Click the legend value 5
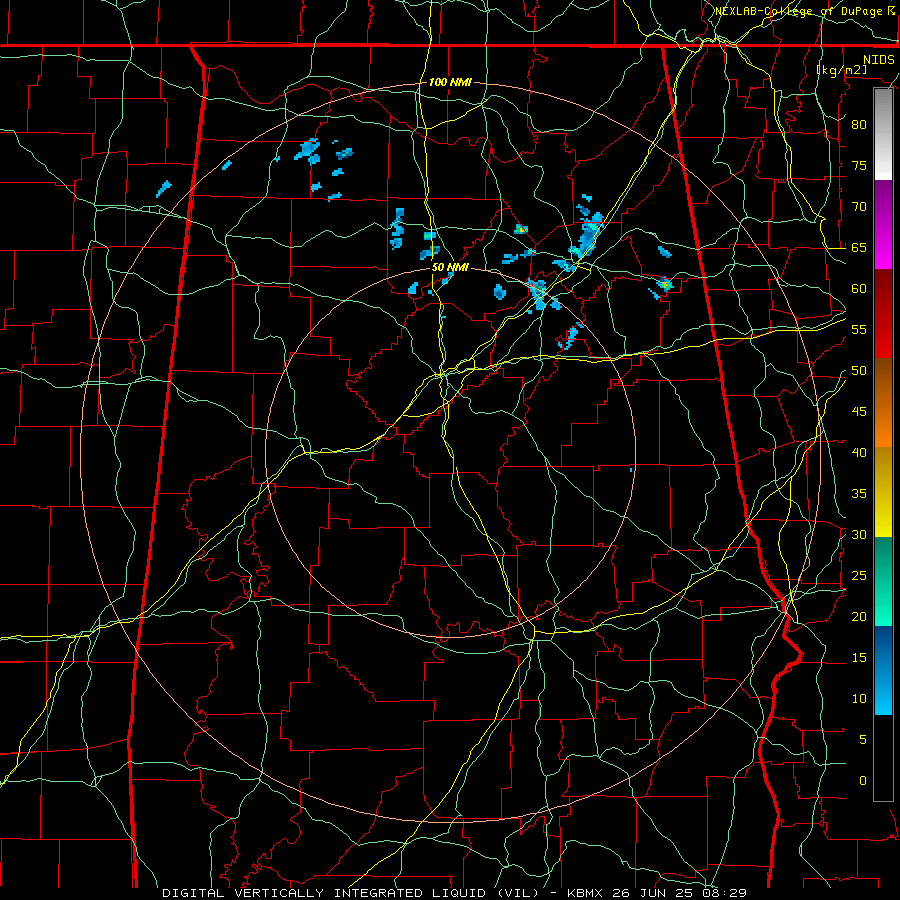 863,740
